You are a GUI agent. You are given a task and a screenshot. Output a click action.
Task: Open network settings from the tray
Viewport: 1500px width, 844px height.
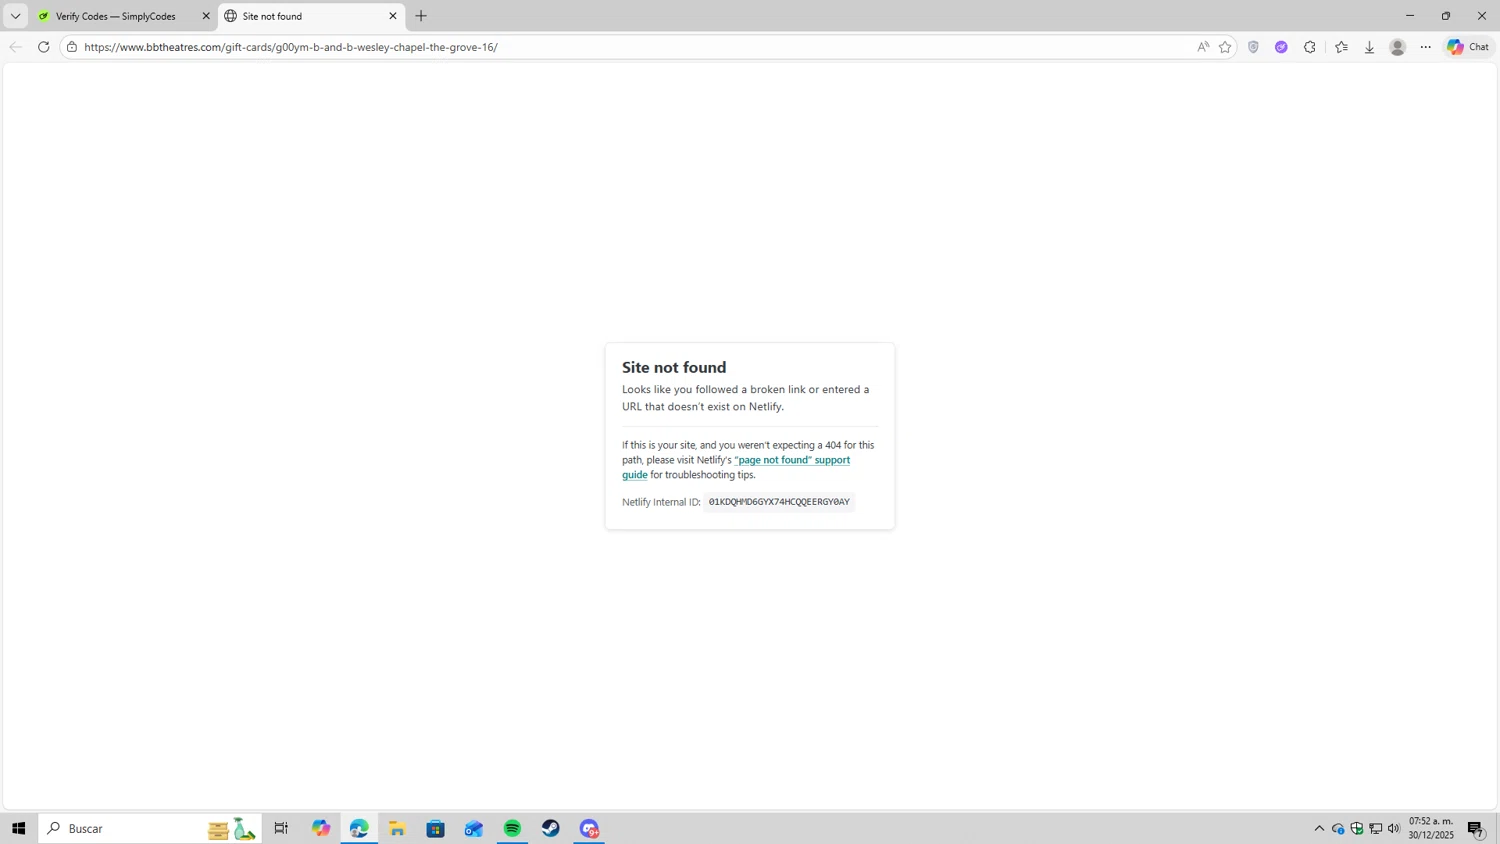[x=1376, y=828]
